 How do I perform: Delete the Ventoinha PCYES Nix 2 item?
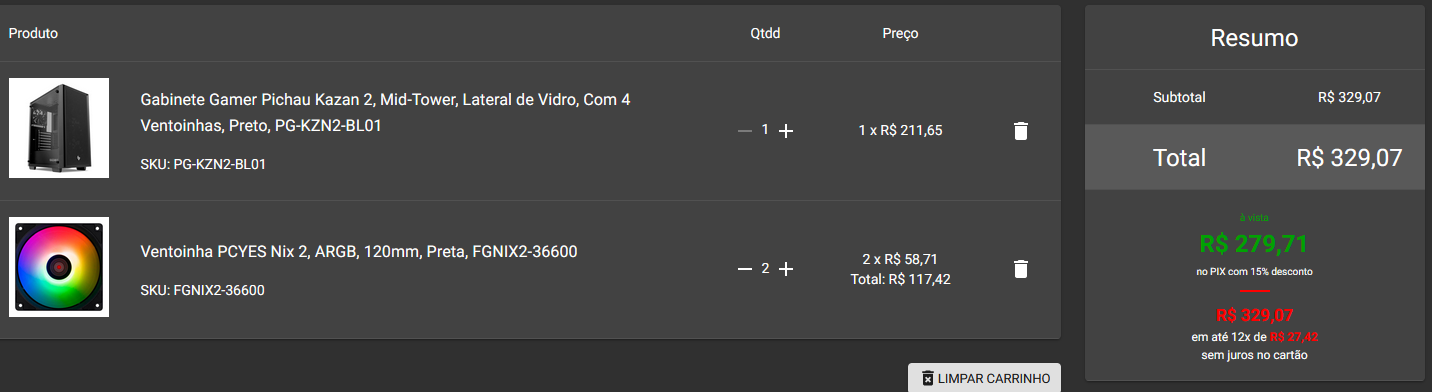pos(1020,269)
